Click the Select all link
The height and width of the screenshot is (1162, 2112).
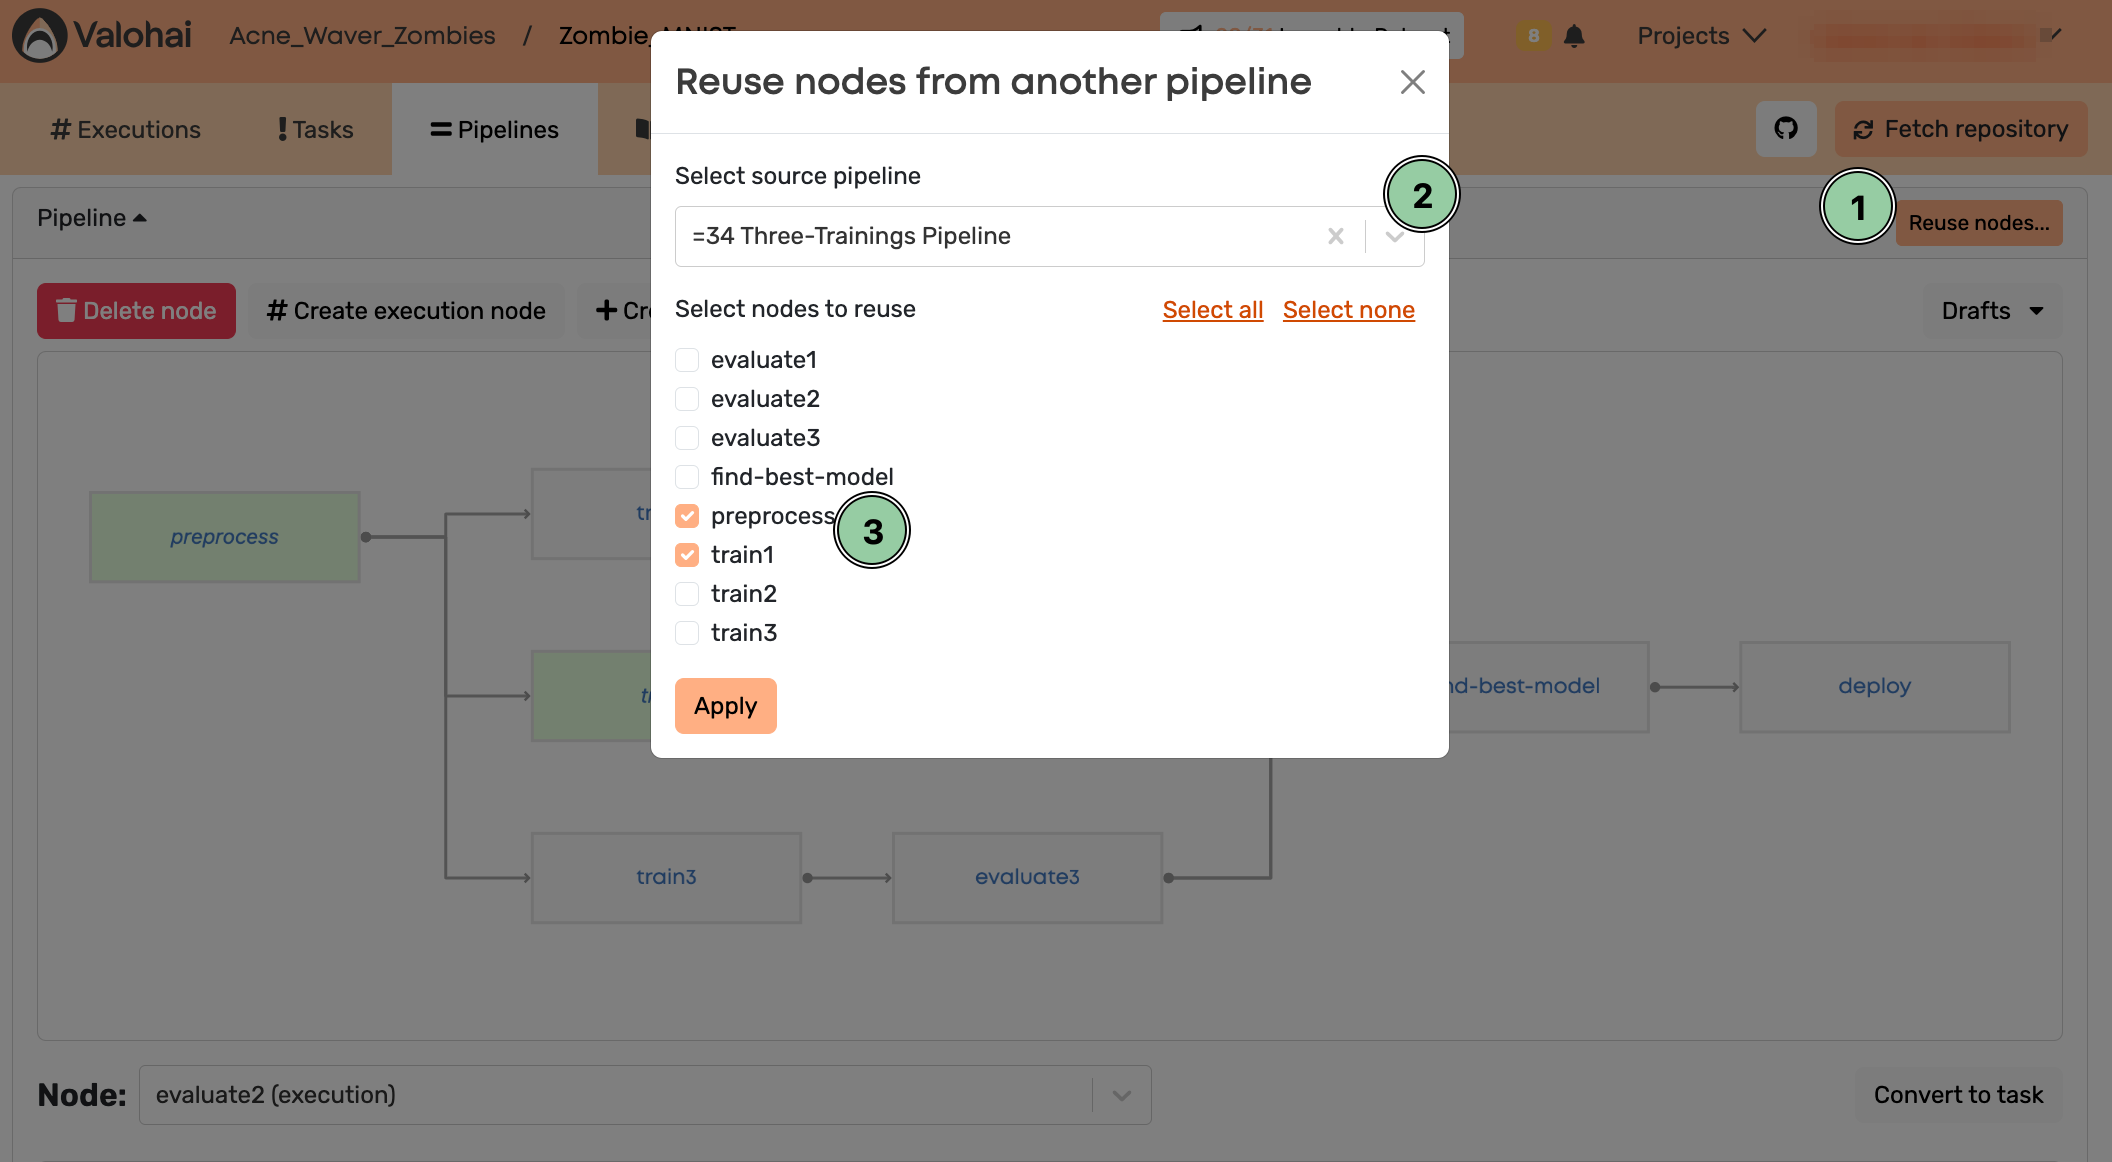pos(1212,310)
